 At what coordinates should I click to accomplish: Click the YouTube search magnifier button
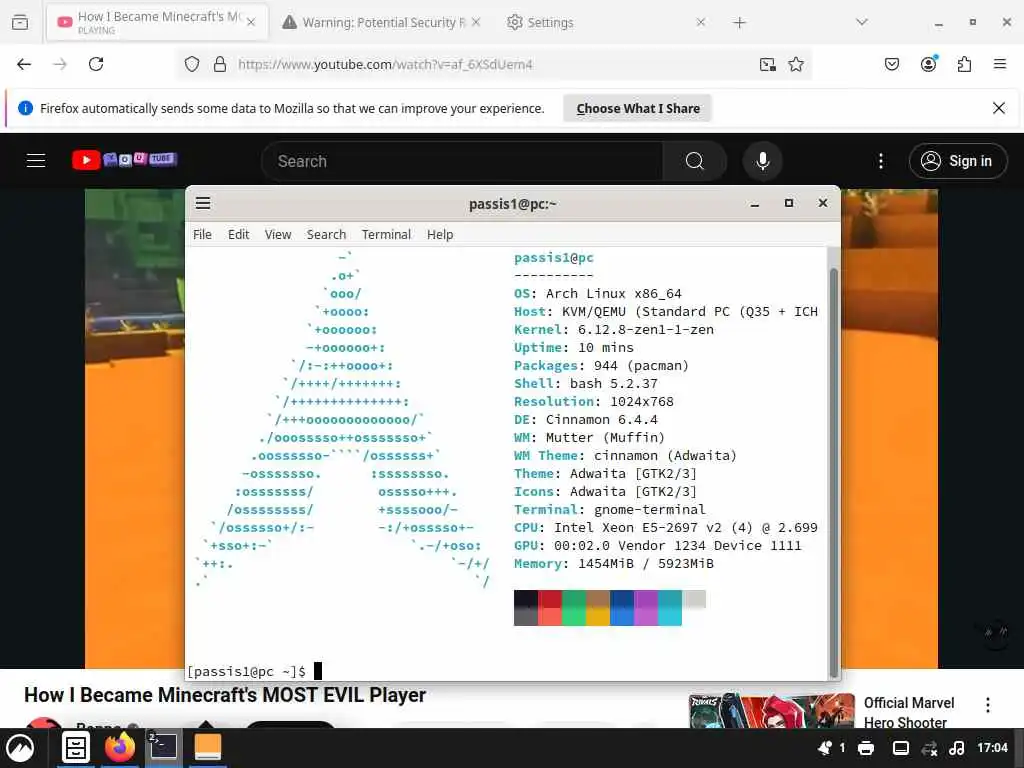pyautogui.click(x=694, y=161)
